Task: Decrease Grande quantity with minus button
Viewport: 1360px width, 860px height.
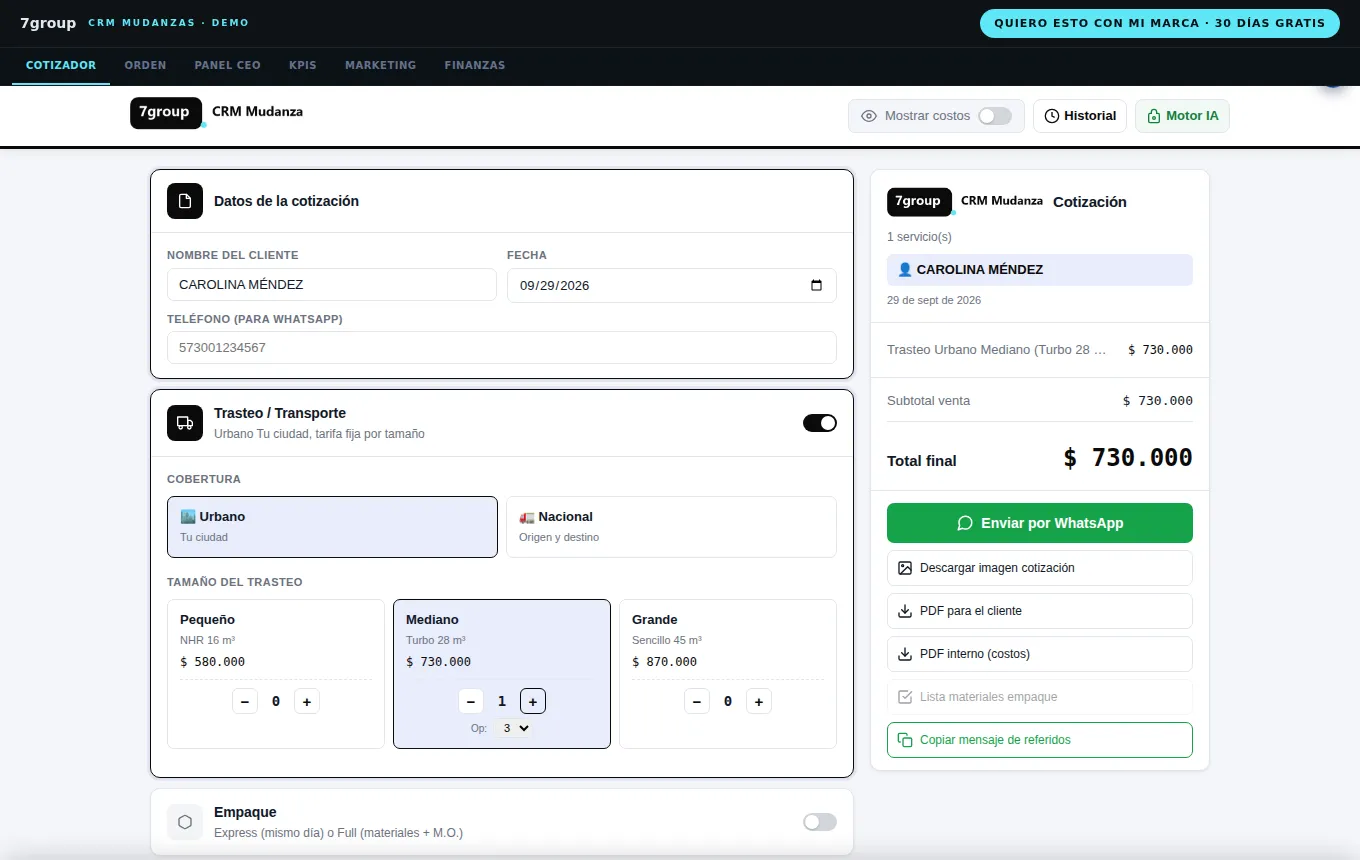Action: point(697,701)
